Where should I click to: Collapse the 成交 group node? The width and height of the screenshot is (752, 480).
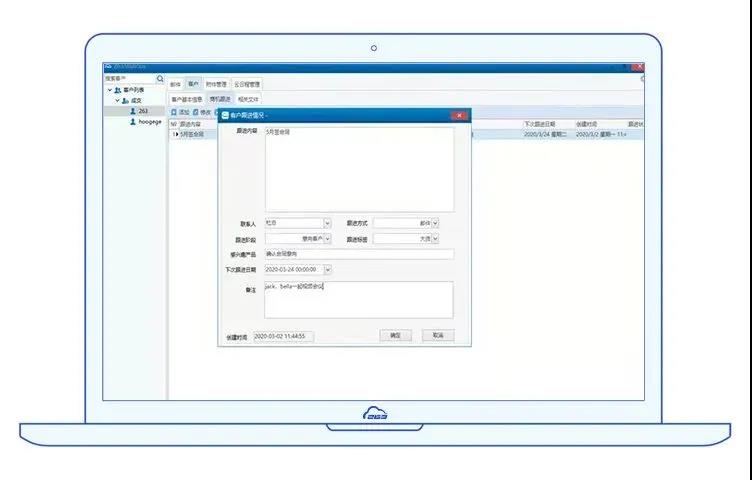pyautogui.click(x=116, y=100)
